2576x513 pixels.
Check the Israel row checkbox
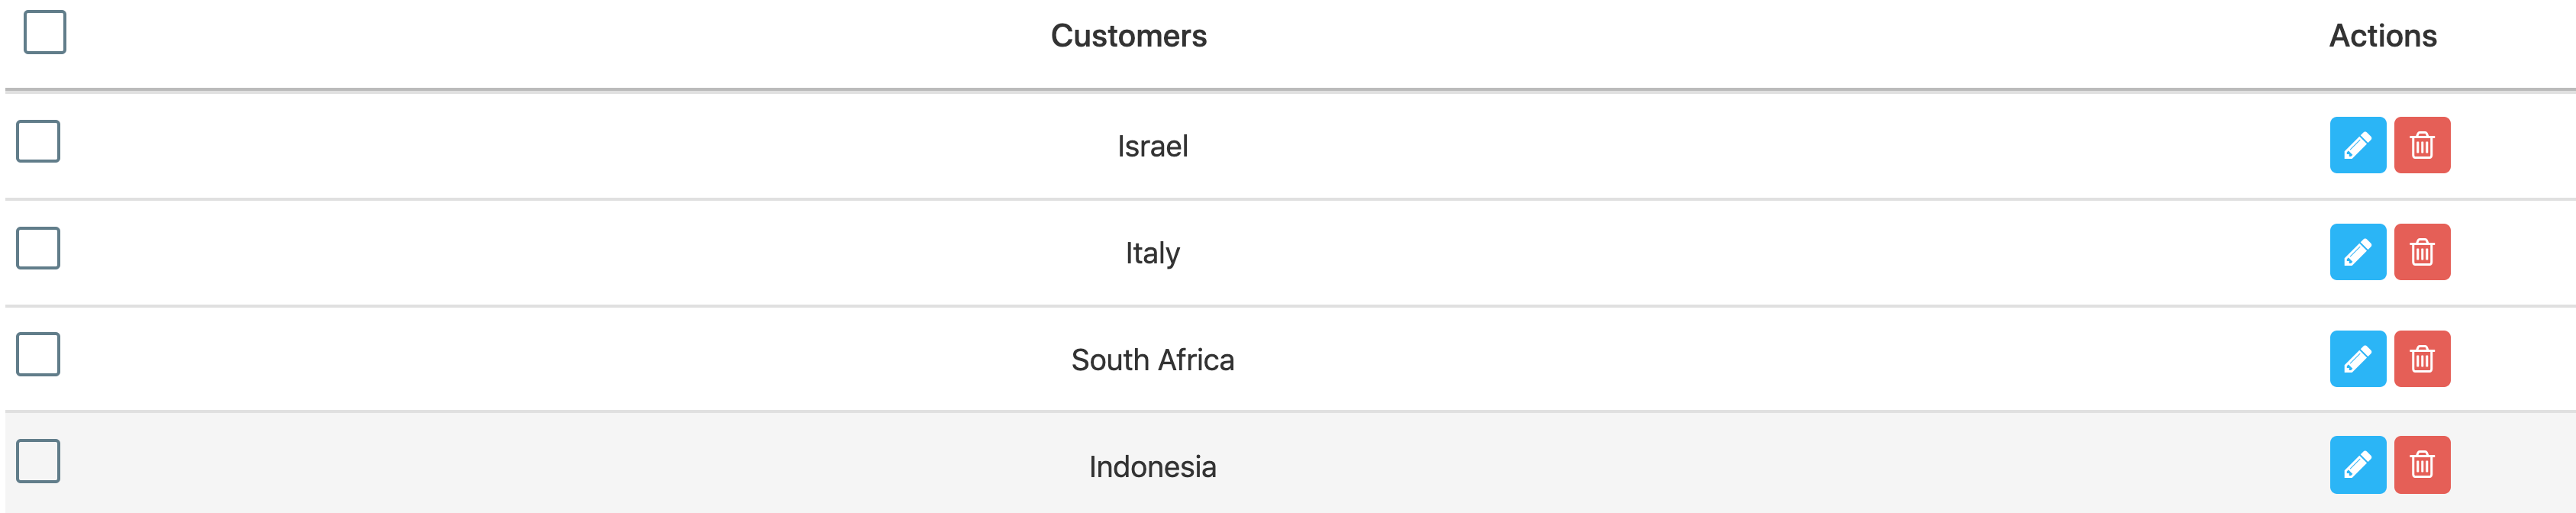tap(38, 141)
